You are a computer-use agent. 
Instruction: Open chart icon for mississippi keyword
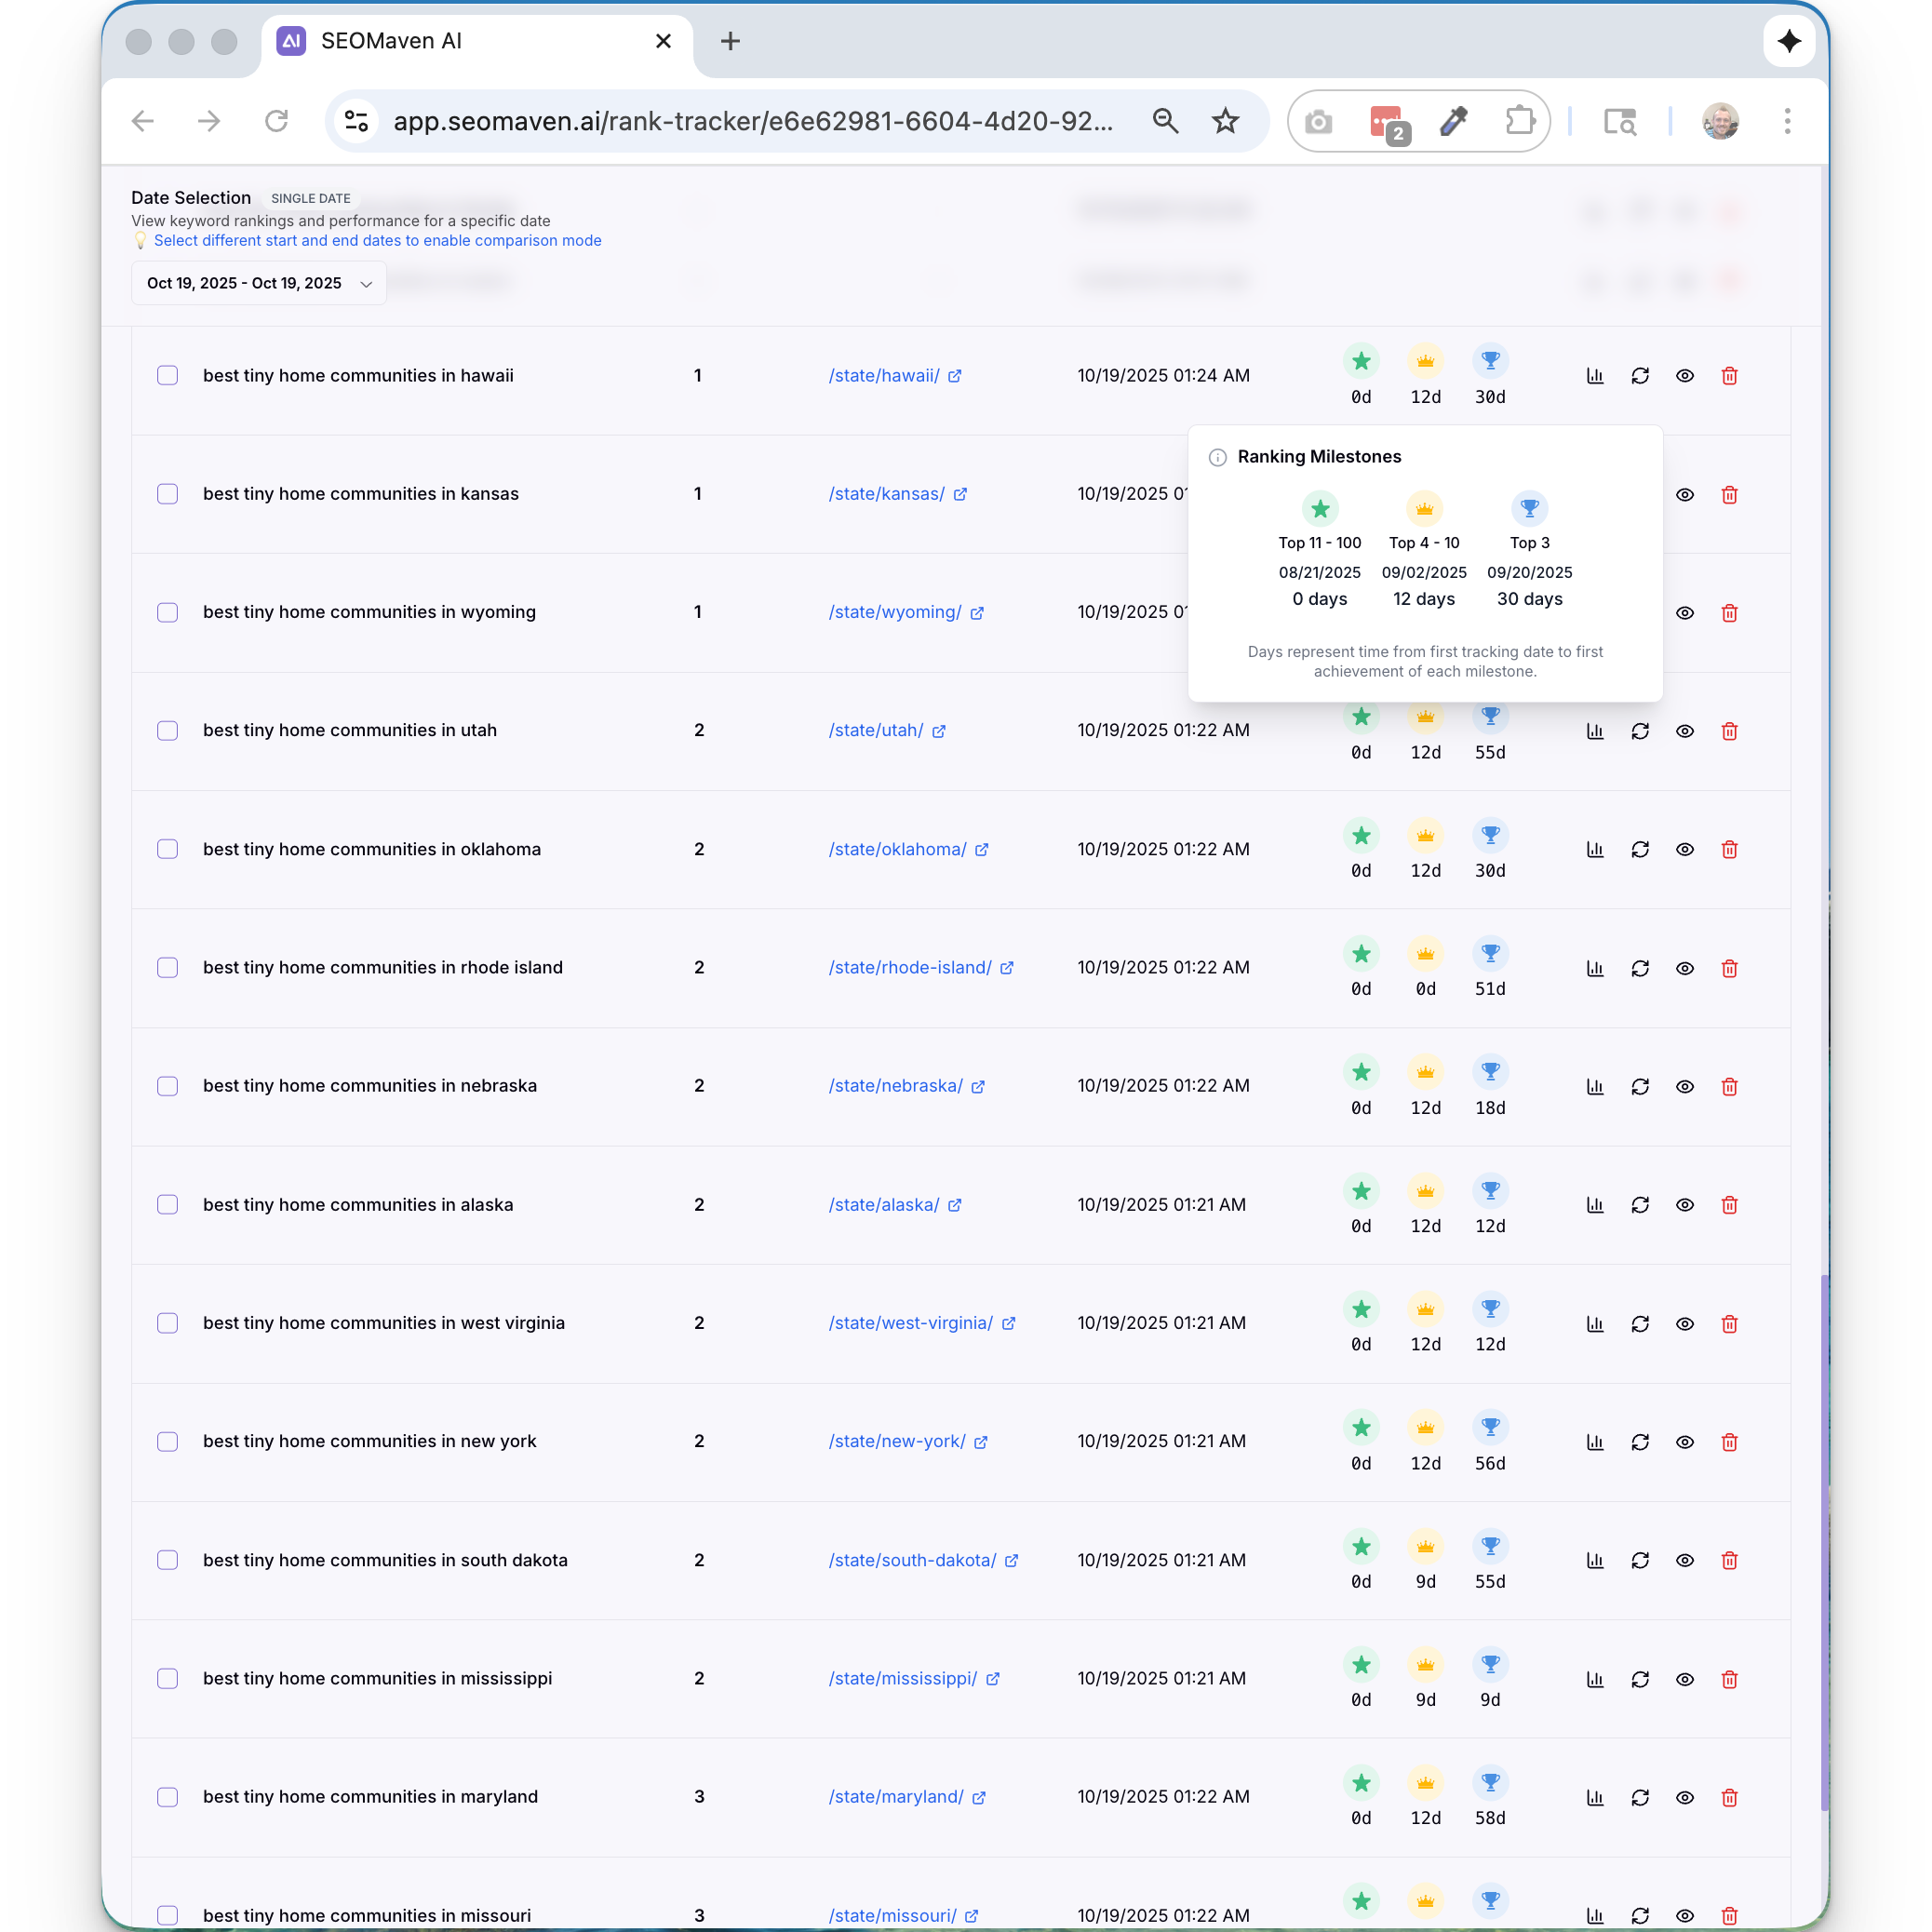tap(1595, 1679)
